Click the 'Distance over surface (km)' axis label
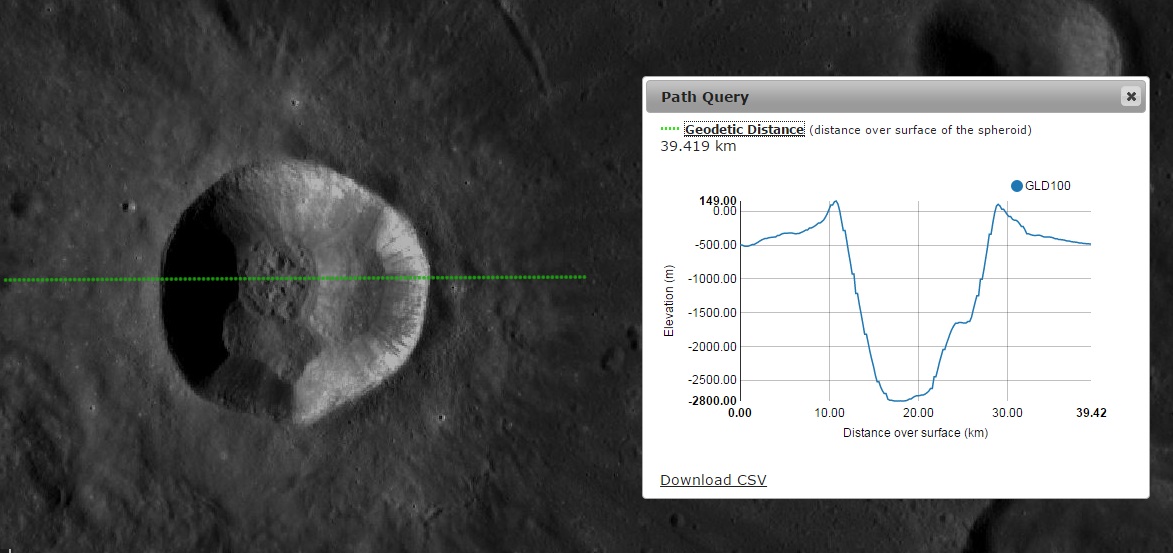The height and width of the screenshot is (553, 1173). click(915, 433)
